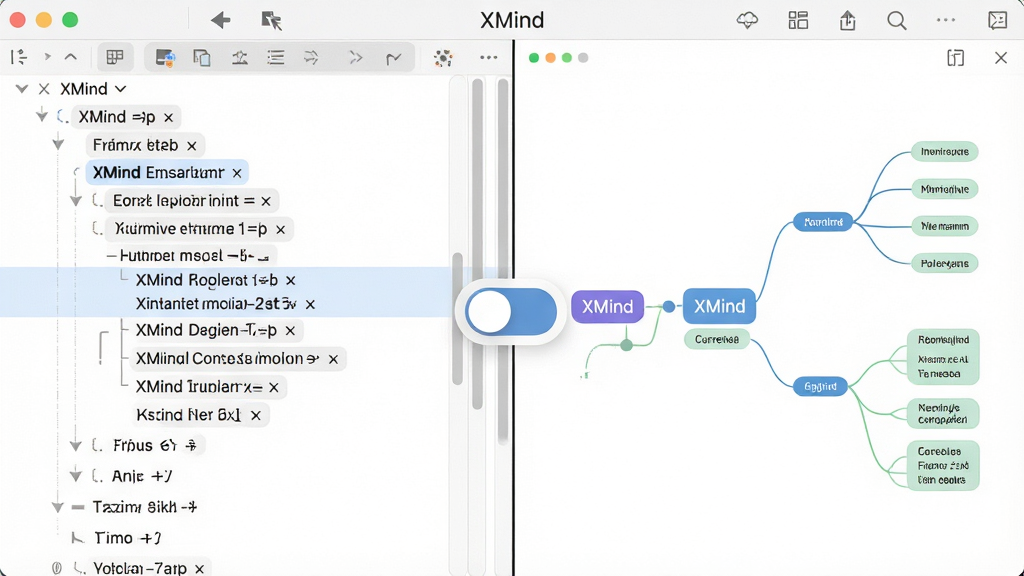
Task: Click the outer vertical scrollbar beside divider
Action: pos(503,261)
